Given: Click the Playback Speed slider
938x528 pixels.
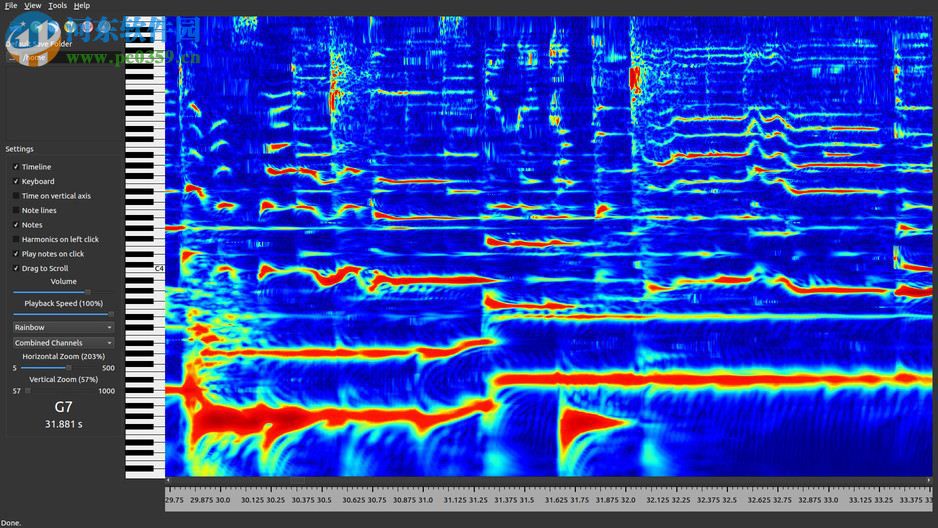Looking at the screenshot, I should tap(63, 313).
